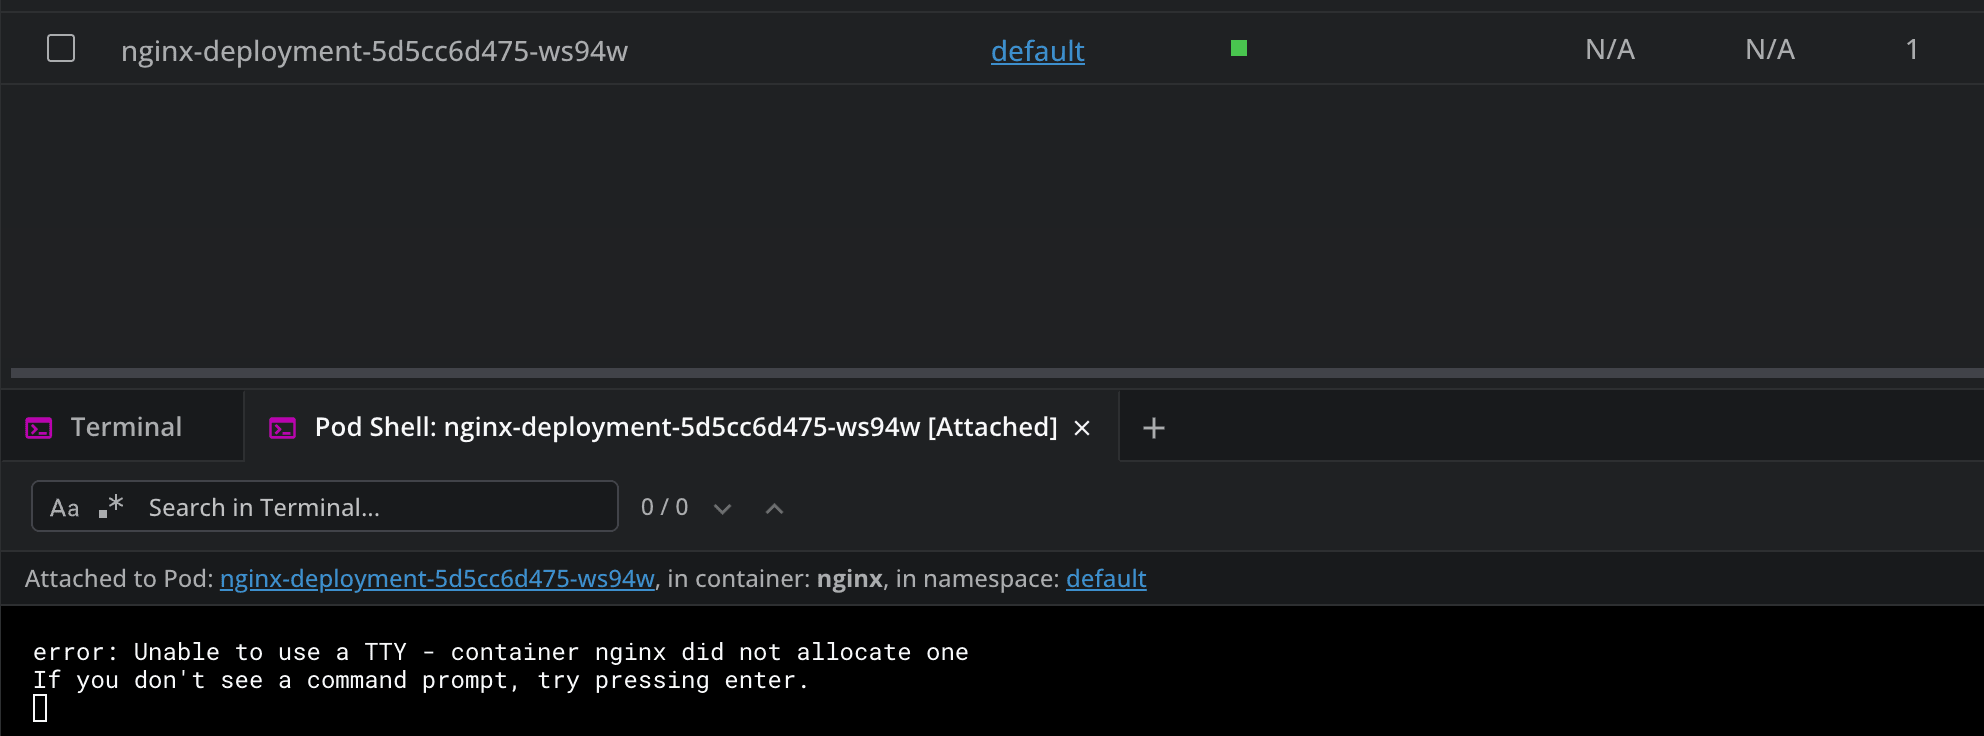Open the default namespace link in the pod row
1984x736 pixels.
pos(1037,51)
